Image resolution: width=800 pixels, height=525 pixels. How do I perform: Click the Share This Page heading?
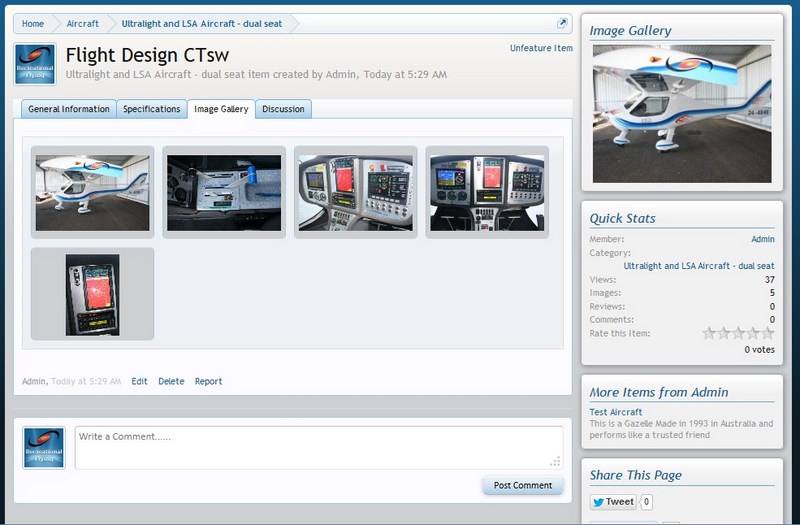(635, 475)
